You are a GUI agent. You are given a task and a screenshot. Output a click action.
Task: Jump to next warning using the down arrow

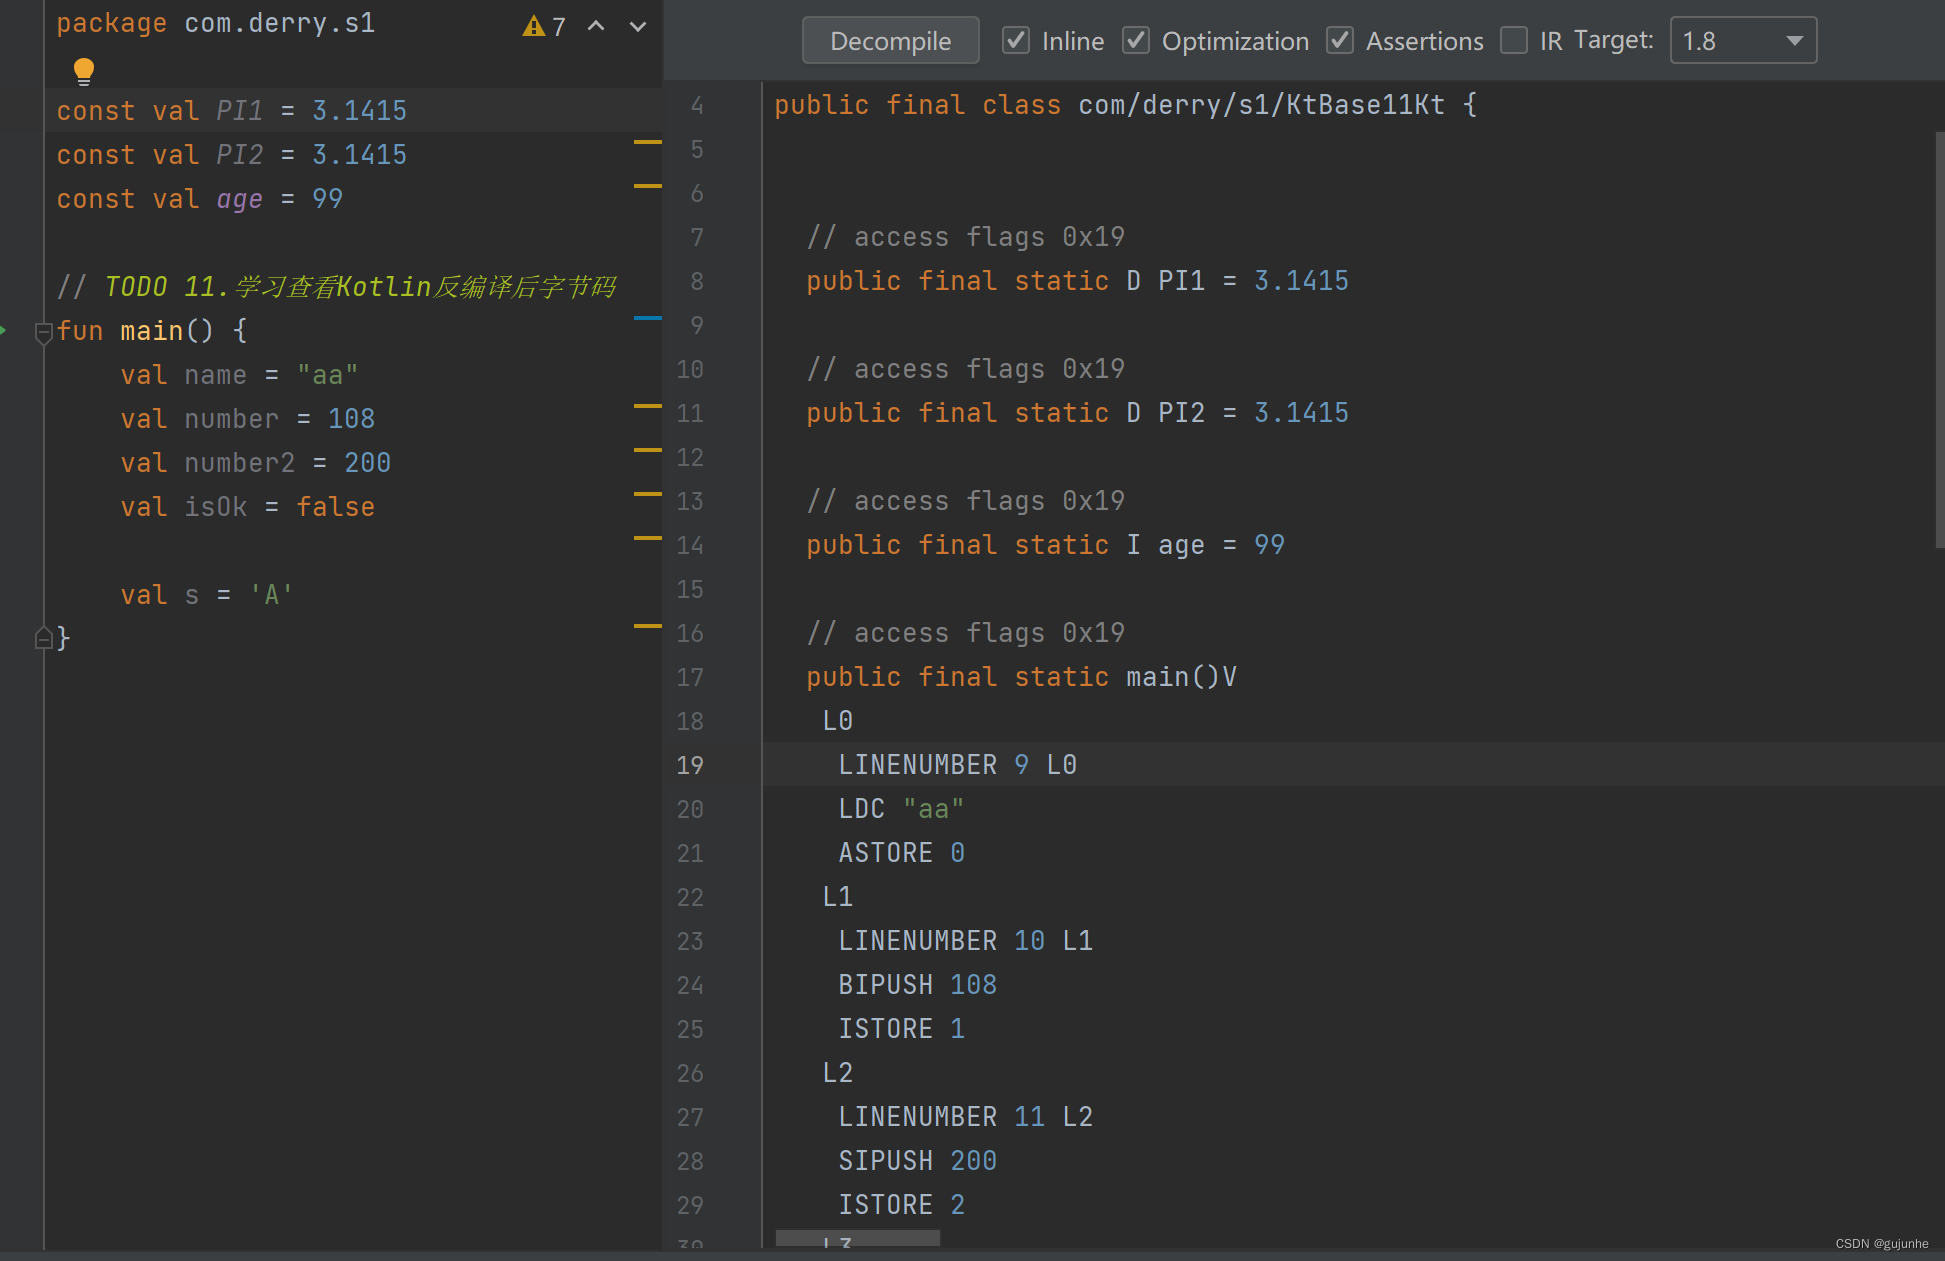point(637,27)
